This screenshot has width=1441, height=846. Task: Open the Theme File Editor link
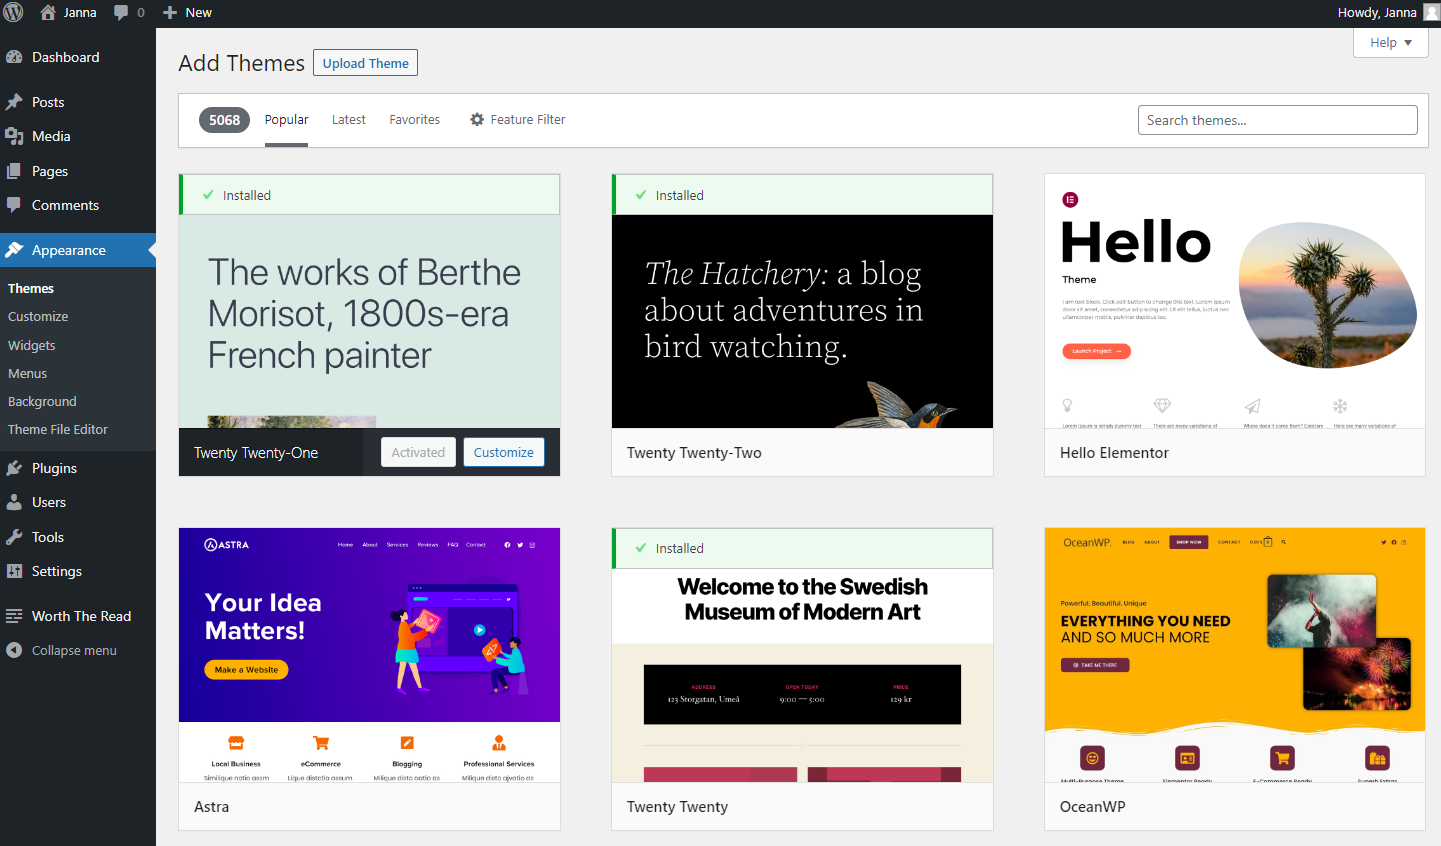[58, 429]
